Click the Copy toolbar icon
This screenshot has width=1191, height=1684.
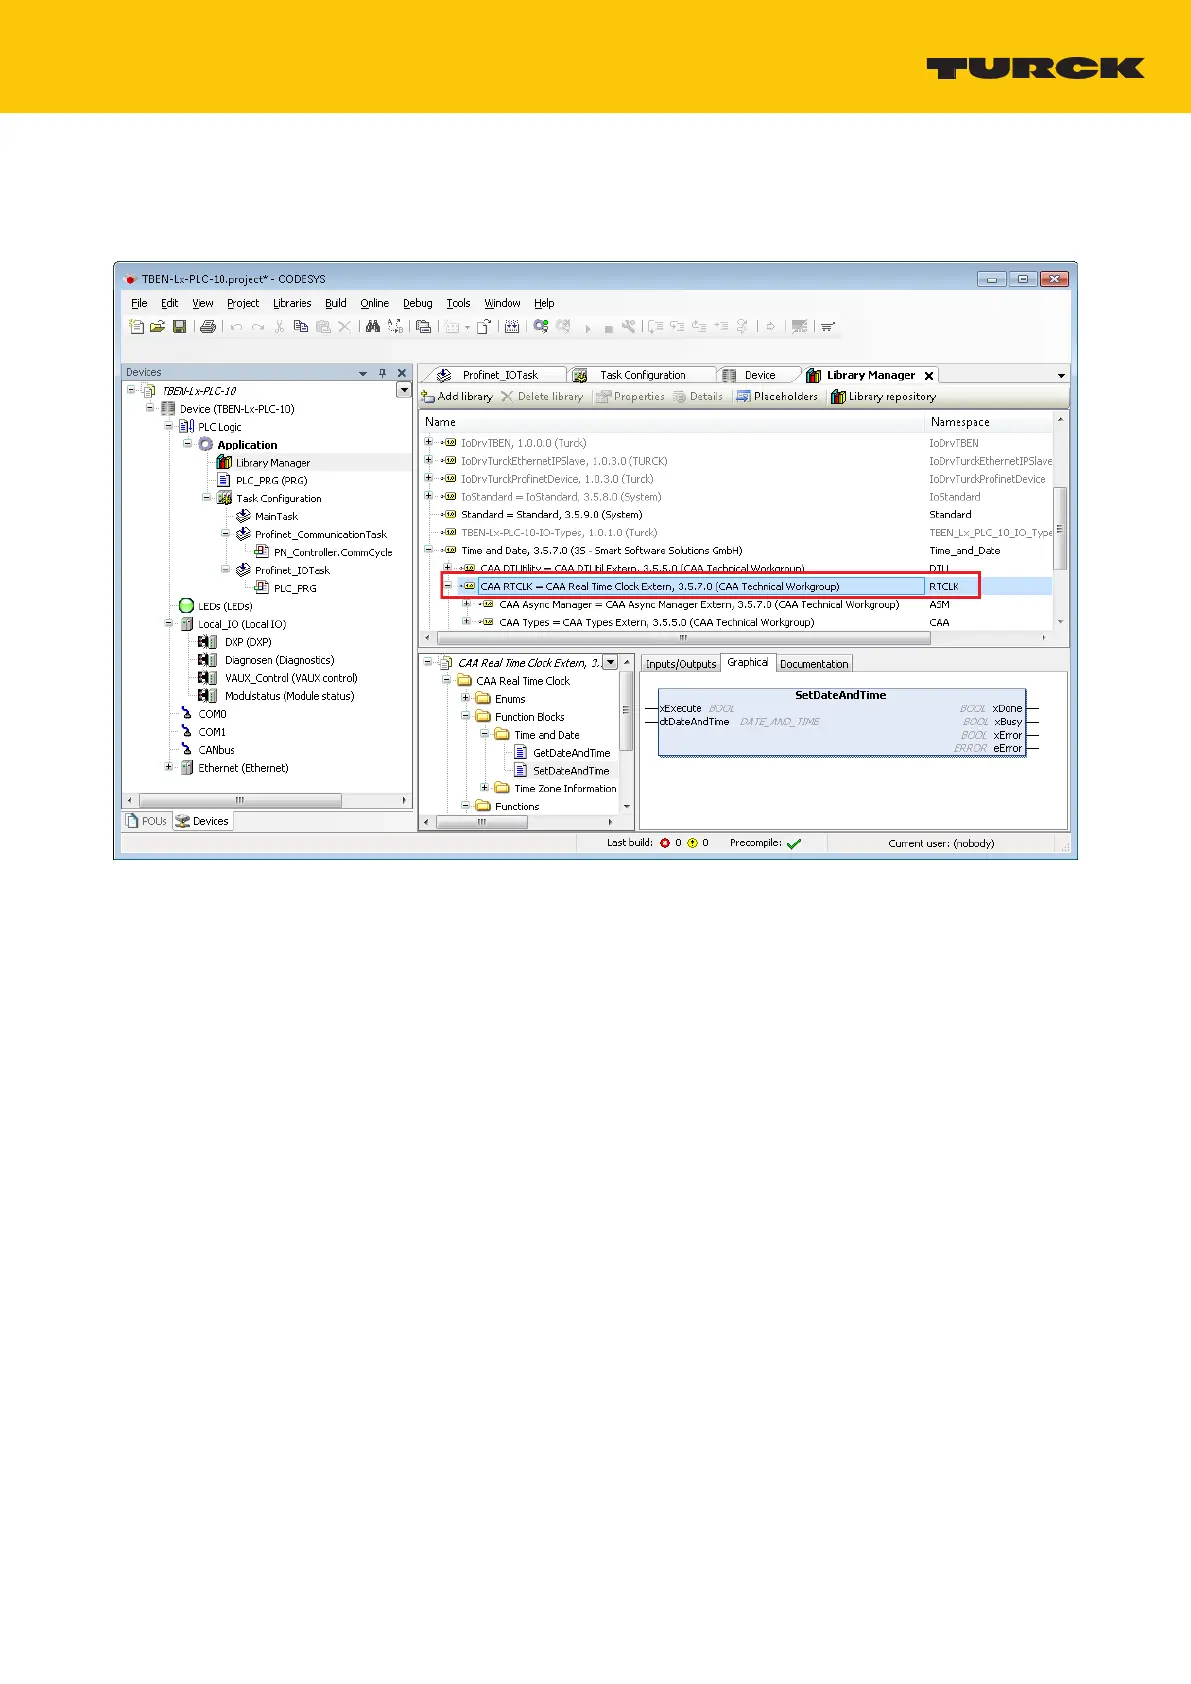click(x=301, y=326)
